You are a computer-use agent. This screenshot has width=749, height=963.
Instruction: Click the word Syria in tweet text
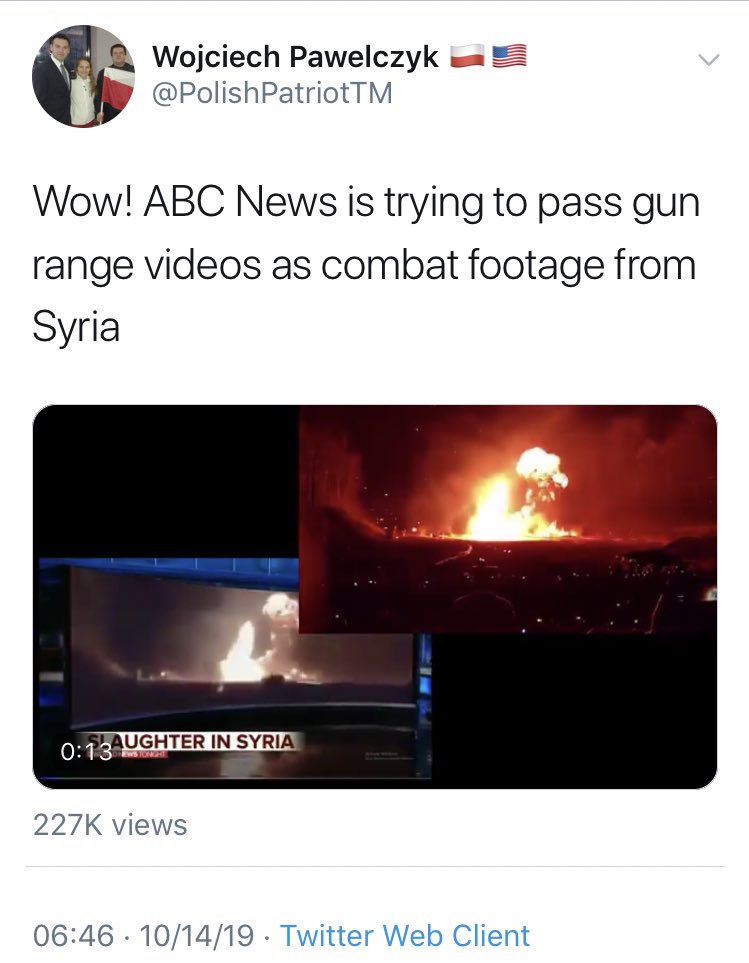click(x=76, y=326)
